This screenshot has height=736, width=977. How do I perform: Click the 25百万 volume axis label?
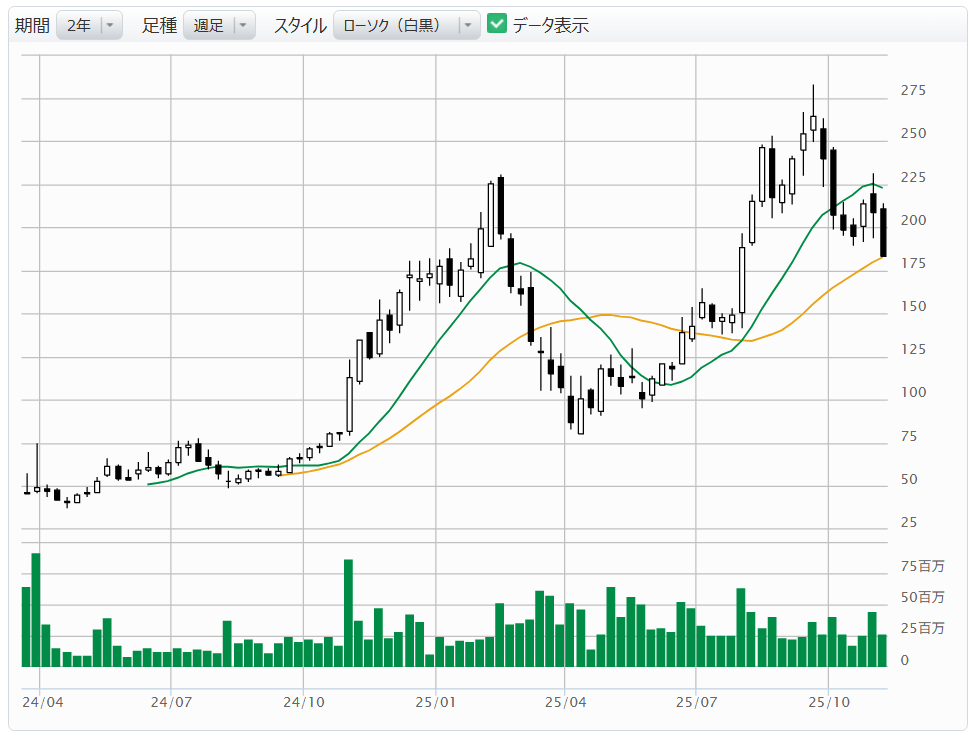(922, 629)
